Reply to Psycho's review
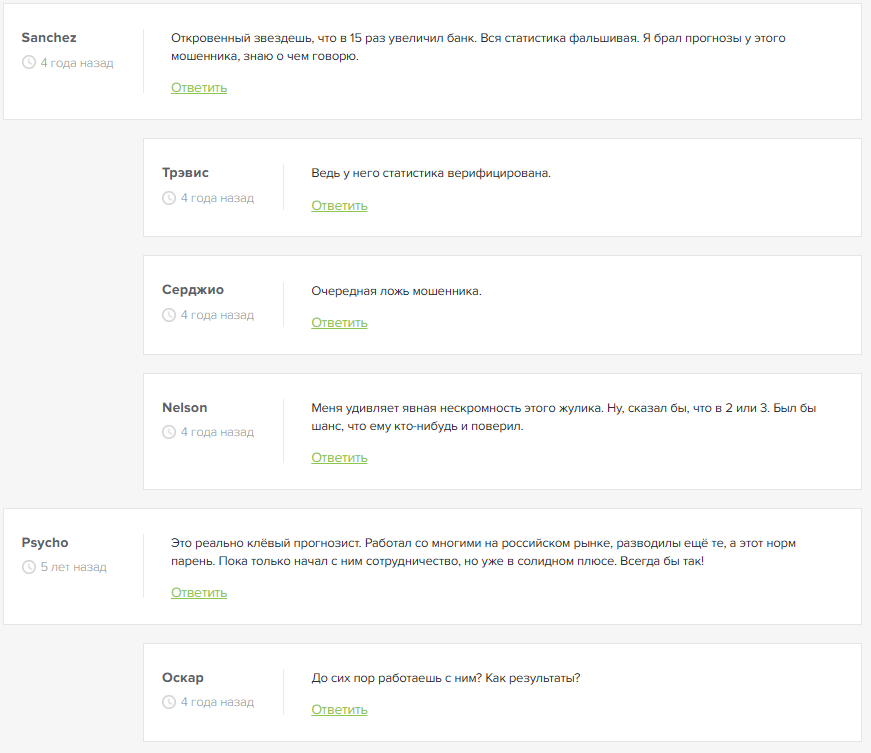The image size is (871, 753). 199,593
